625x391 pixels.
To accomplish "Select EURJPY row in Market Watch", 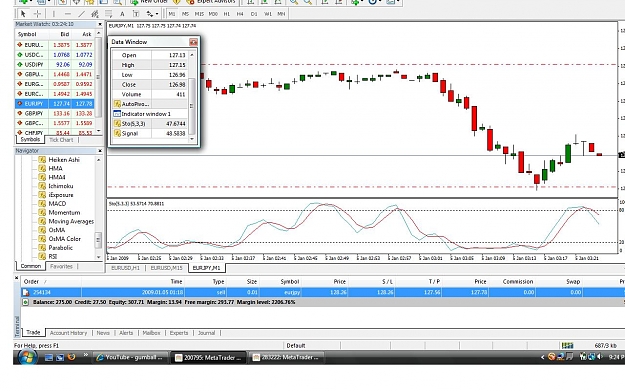I will coord(55,104).
